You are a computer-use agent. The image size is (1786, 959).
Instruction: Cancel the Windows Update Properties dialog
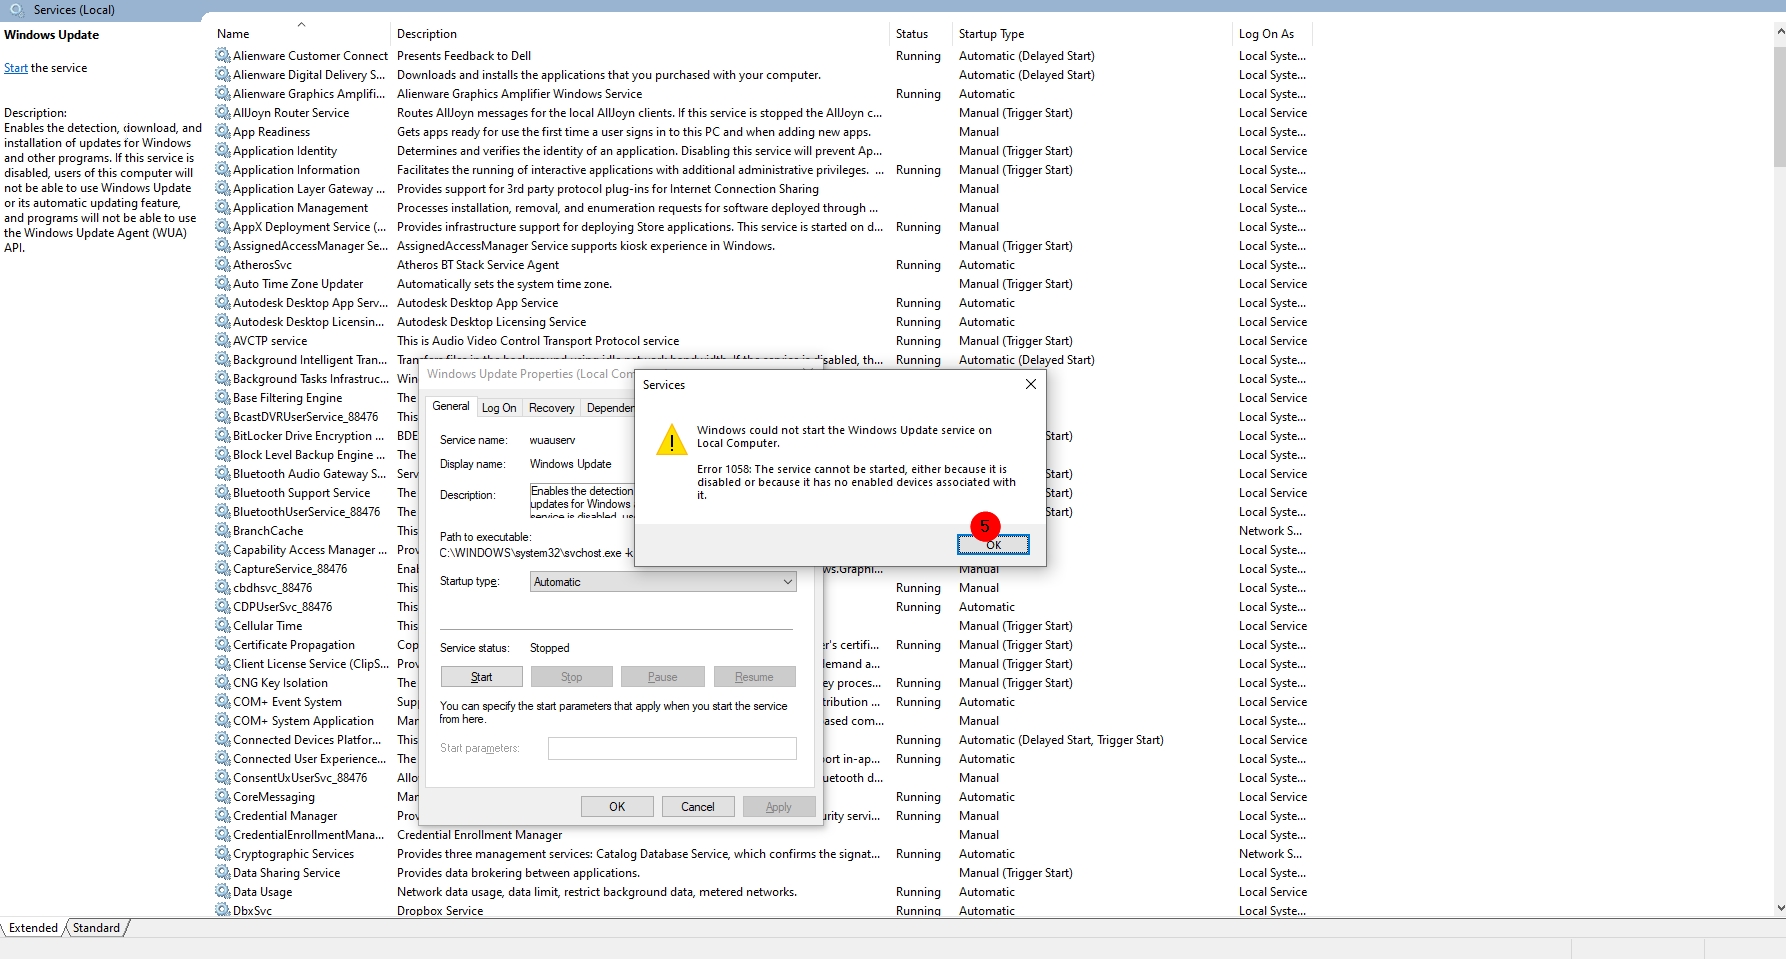(698, 807)
